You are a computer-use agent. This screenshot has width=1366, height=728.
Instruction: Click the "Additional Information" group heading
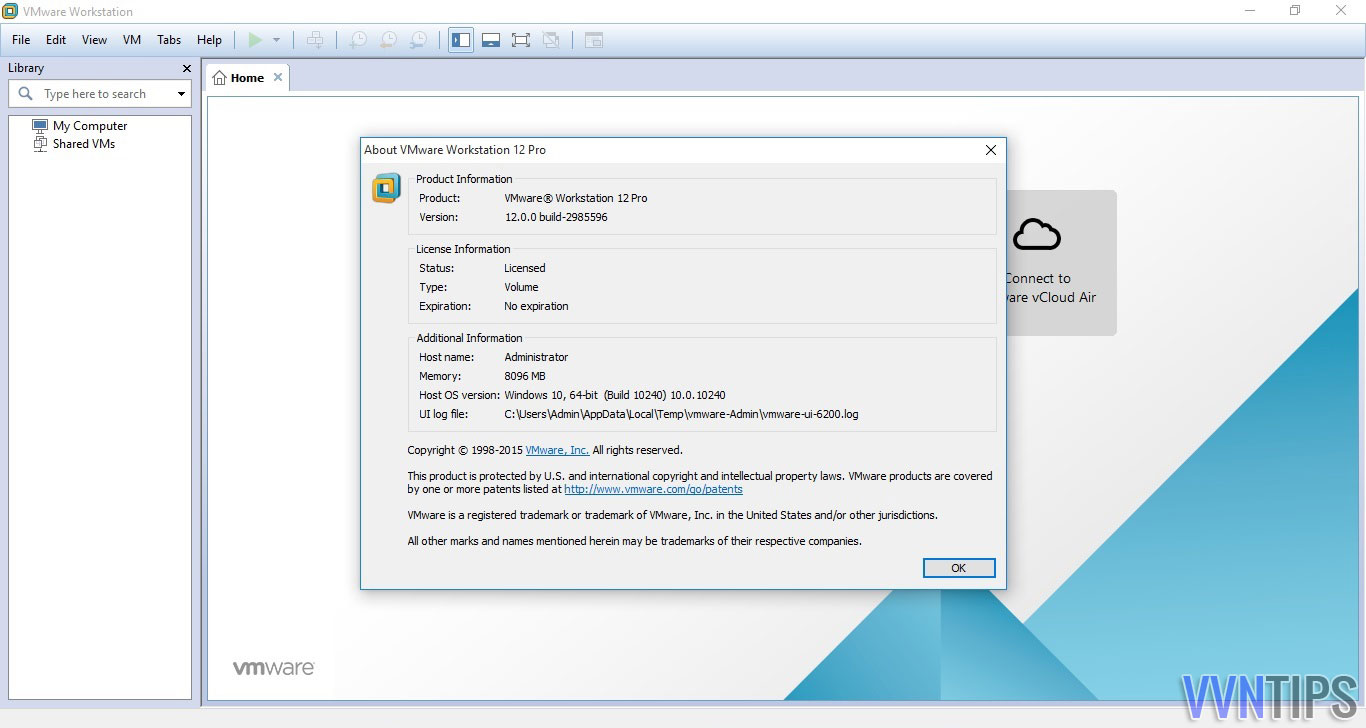click(x=469, y=338)
